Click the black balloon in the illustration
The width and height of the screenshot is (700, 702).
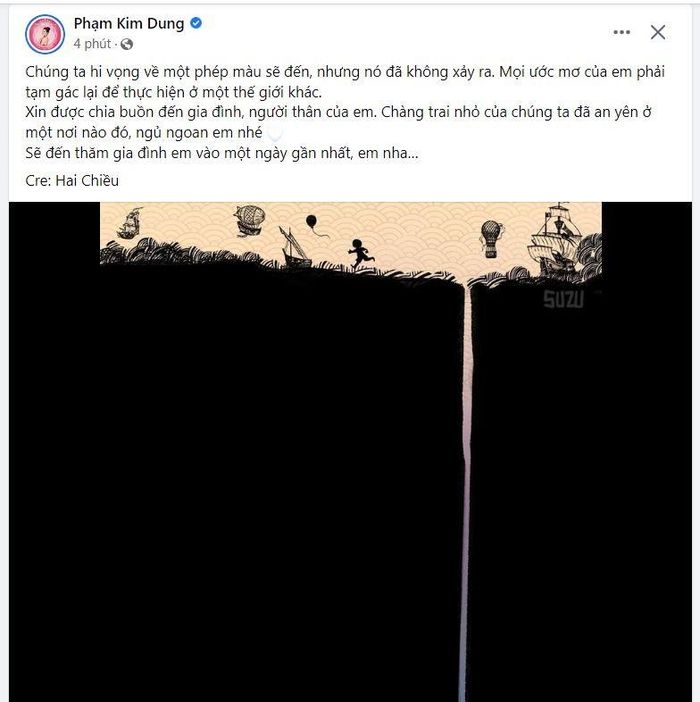(x=312, y=223)
